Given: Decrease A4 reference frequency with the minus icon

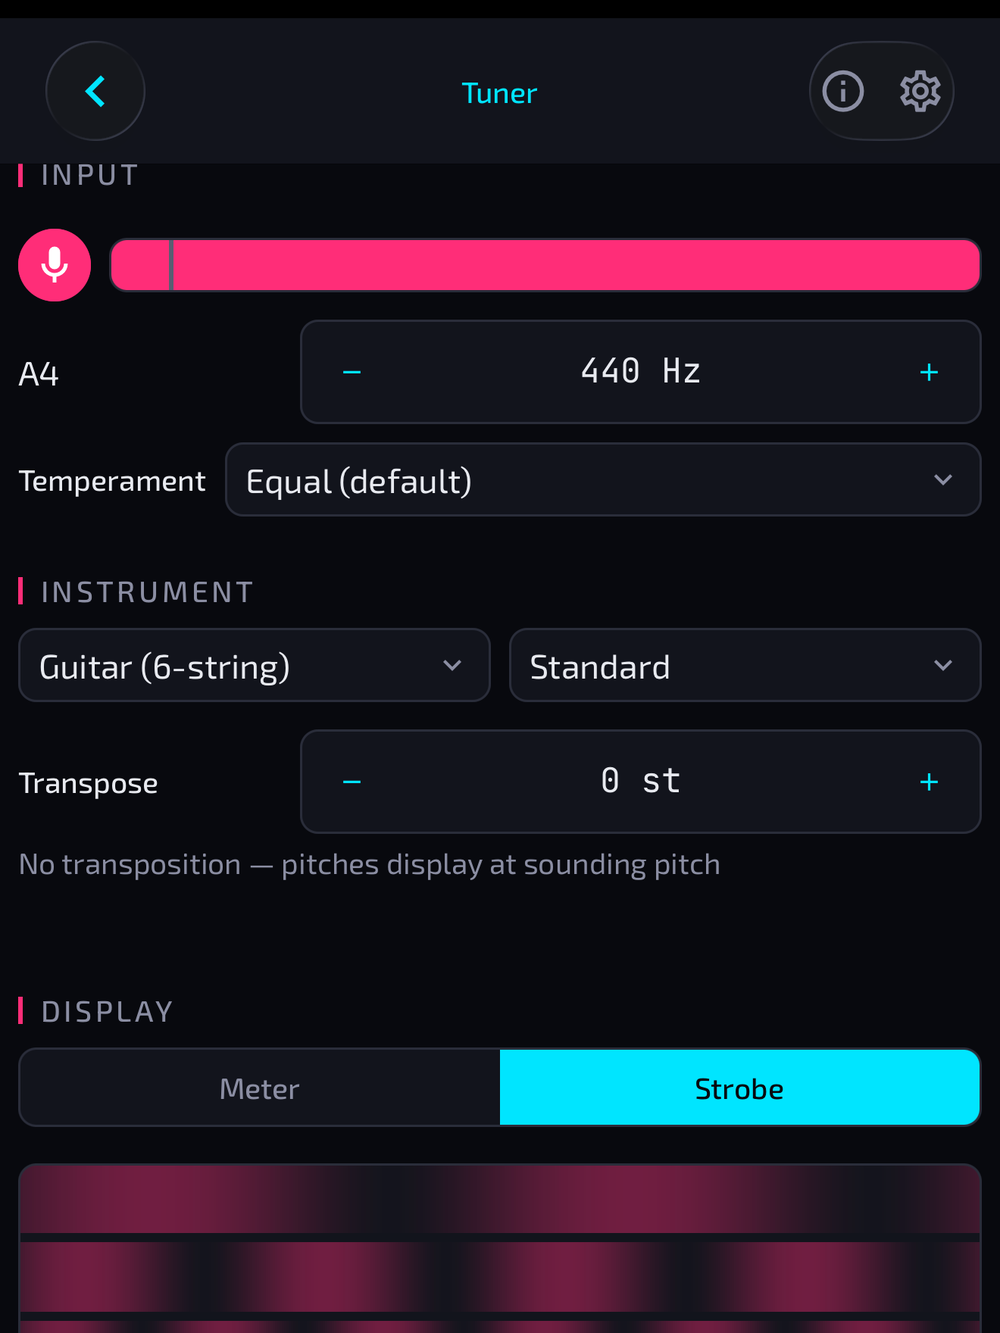Looking at the screenshot, I should click(352, 372).
